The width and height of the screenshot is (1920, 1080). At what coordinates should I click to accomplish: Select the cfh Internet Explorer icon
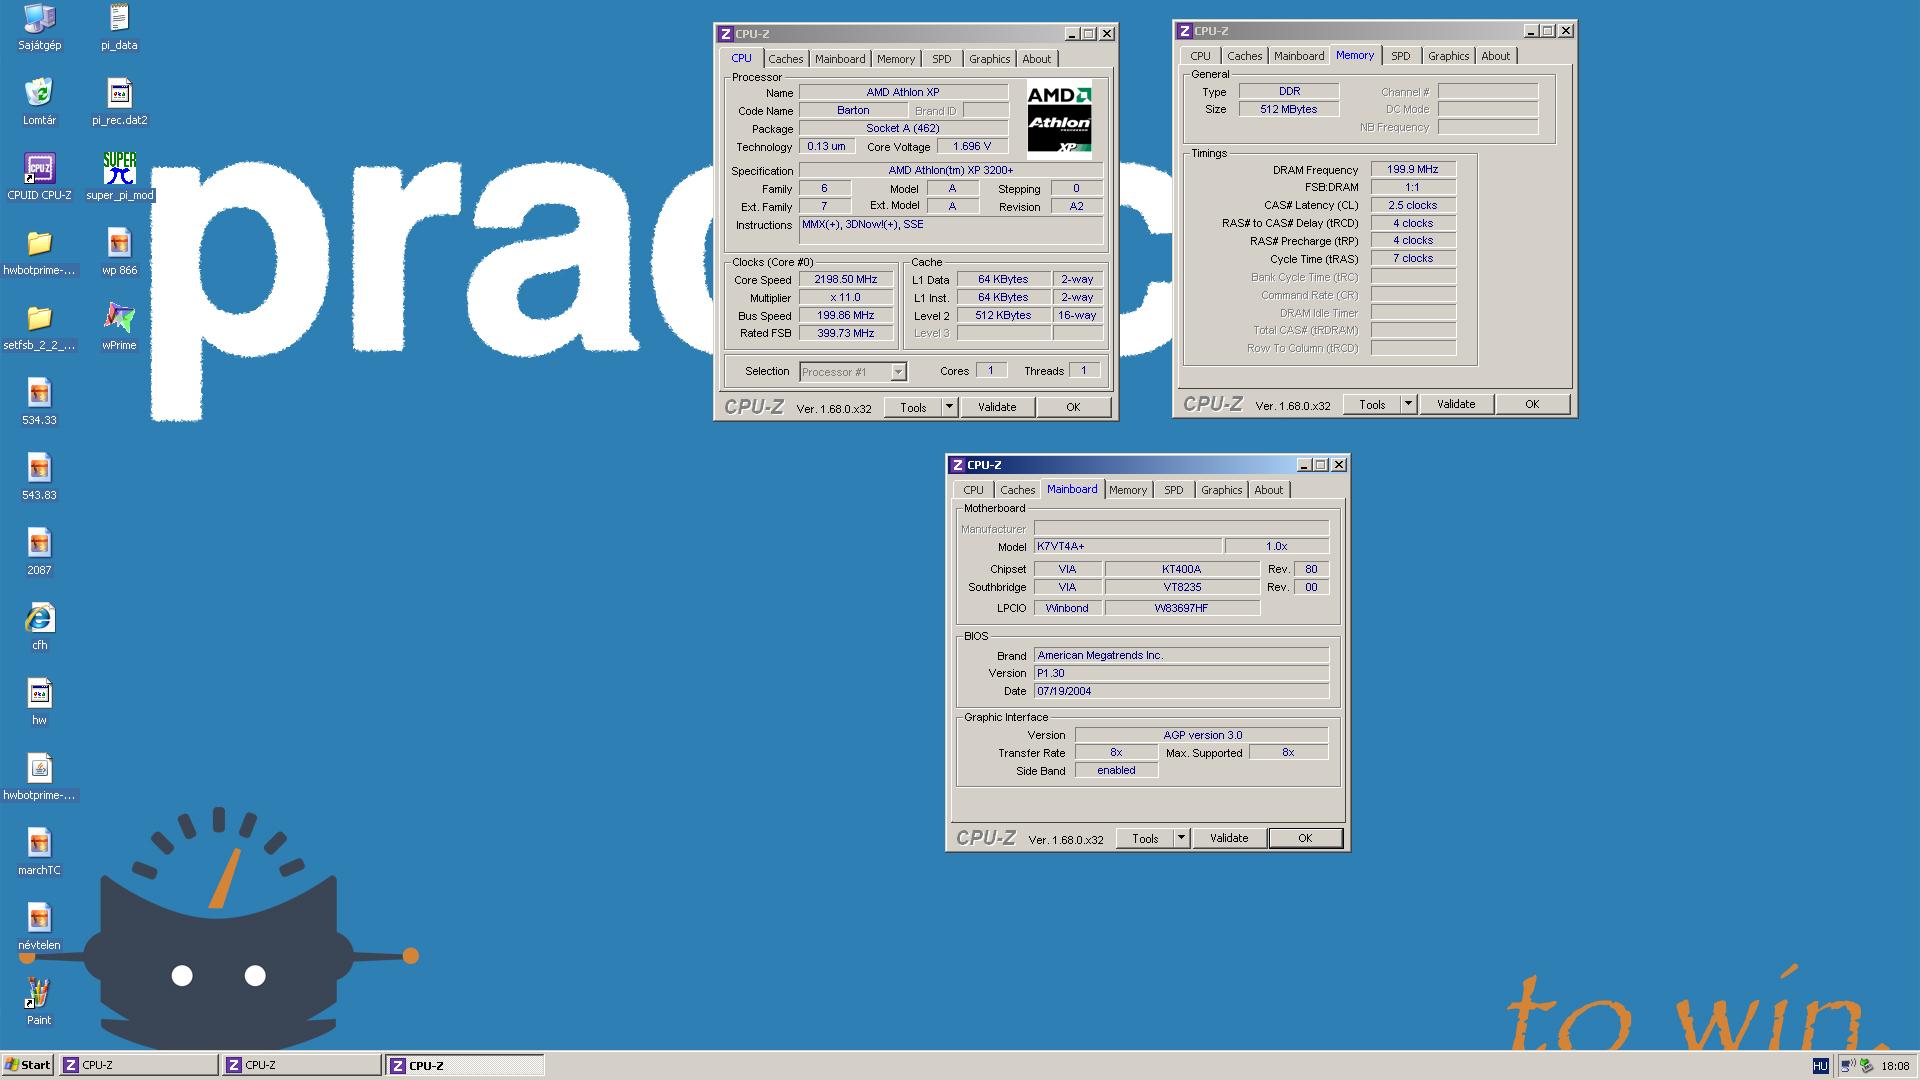[x=39, y=627]
